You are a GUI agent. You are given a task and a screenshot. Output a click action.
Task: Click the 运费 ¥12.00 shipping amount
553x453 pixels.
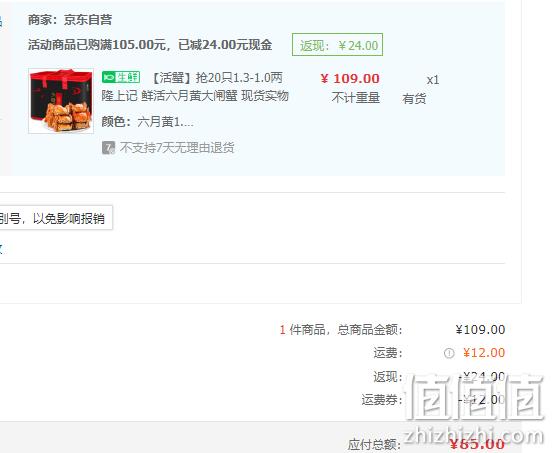click(484, 353)
